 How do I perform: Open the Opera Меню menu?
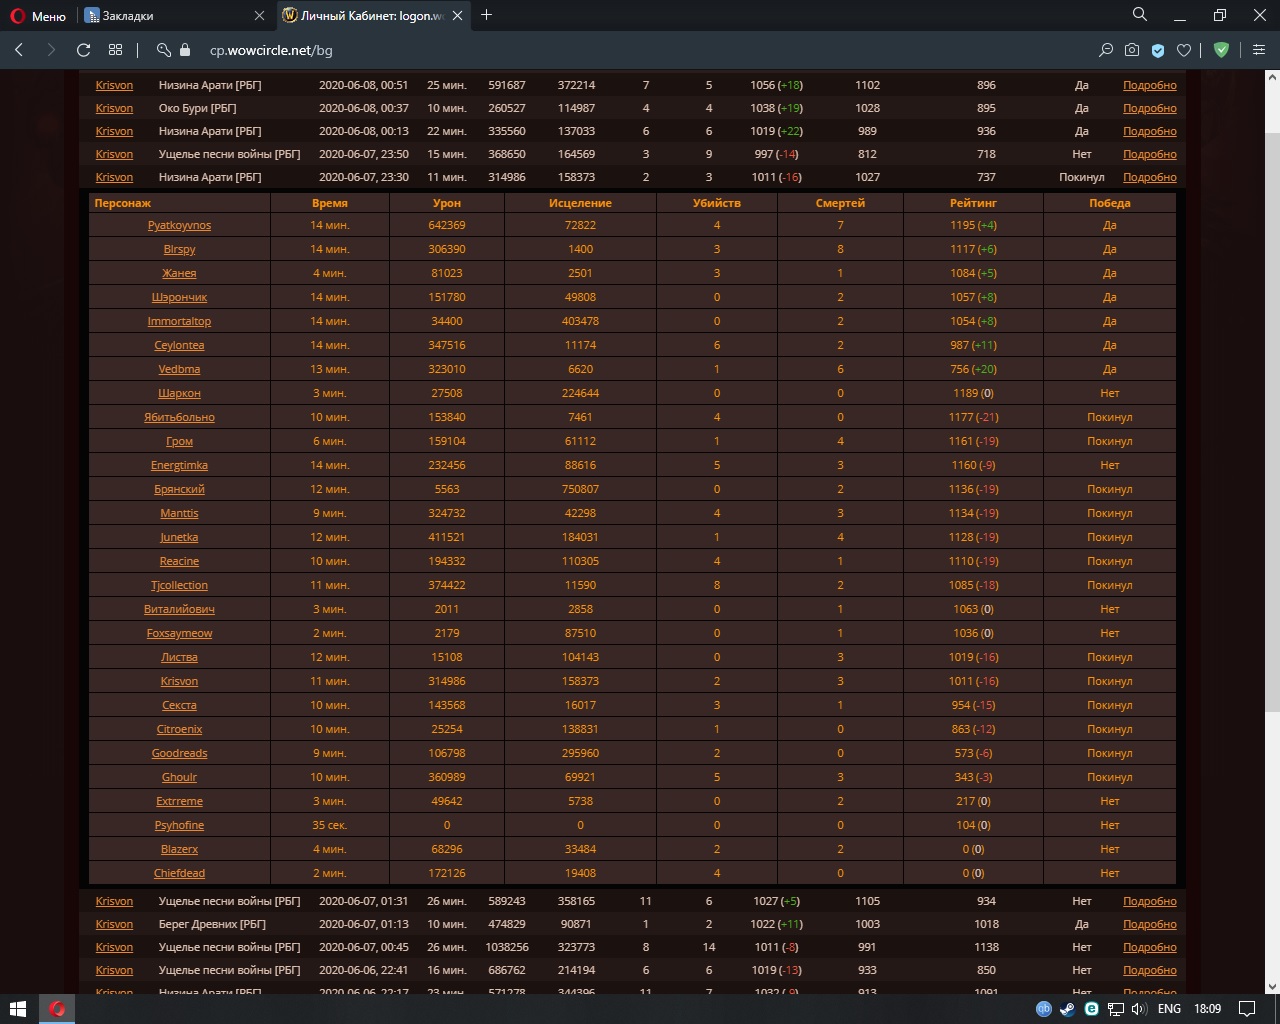(37, 16)
